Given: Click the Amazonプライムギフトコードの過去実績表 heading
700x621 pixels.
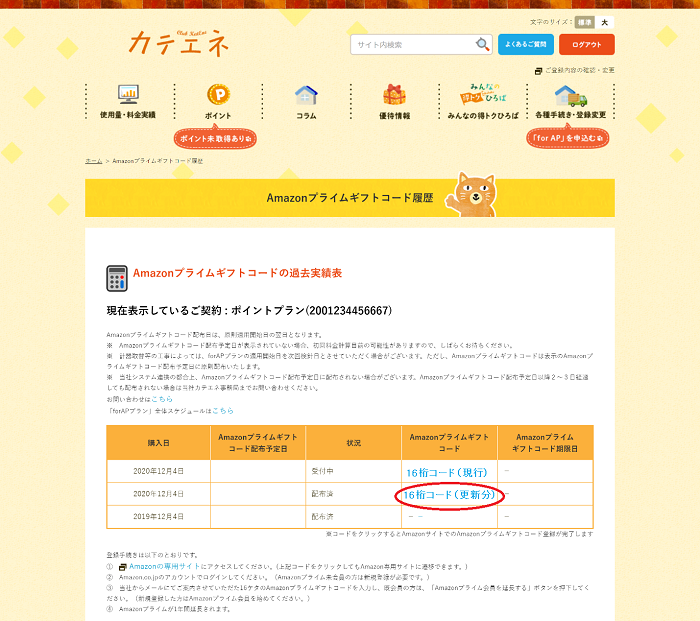Looking at the screenshot, I should (238, 273).
